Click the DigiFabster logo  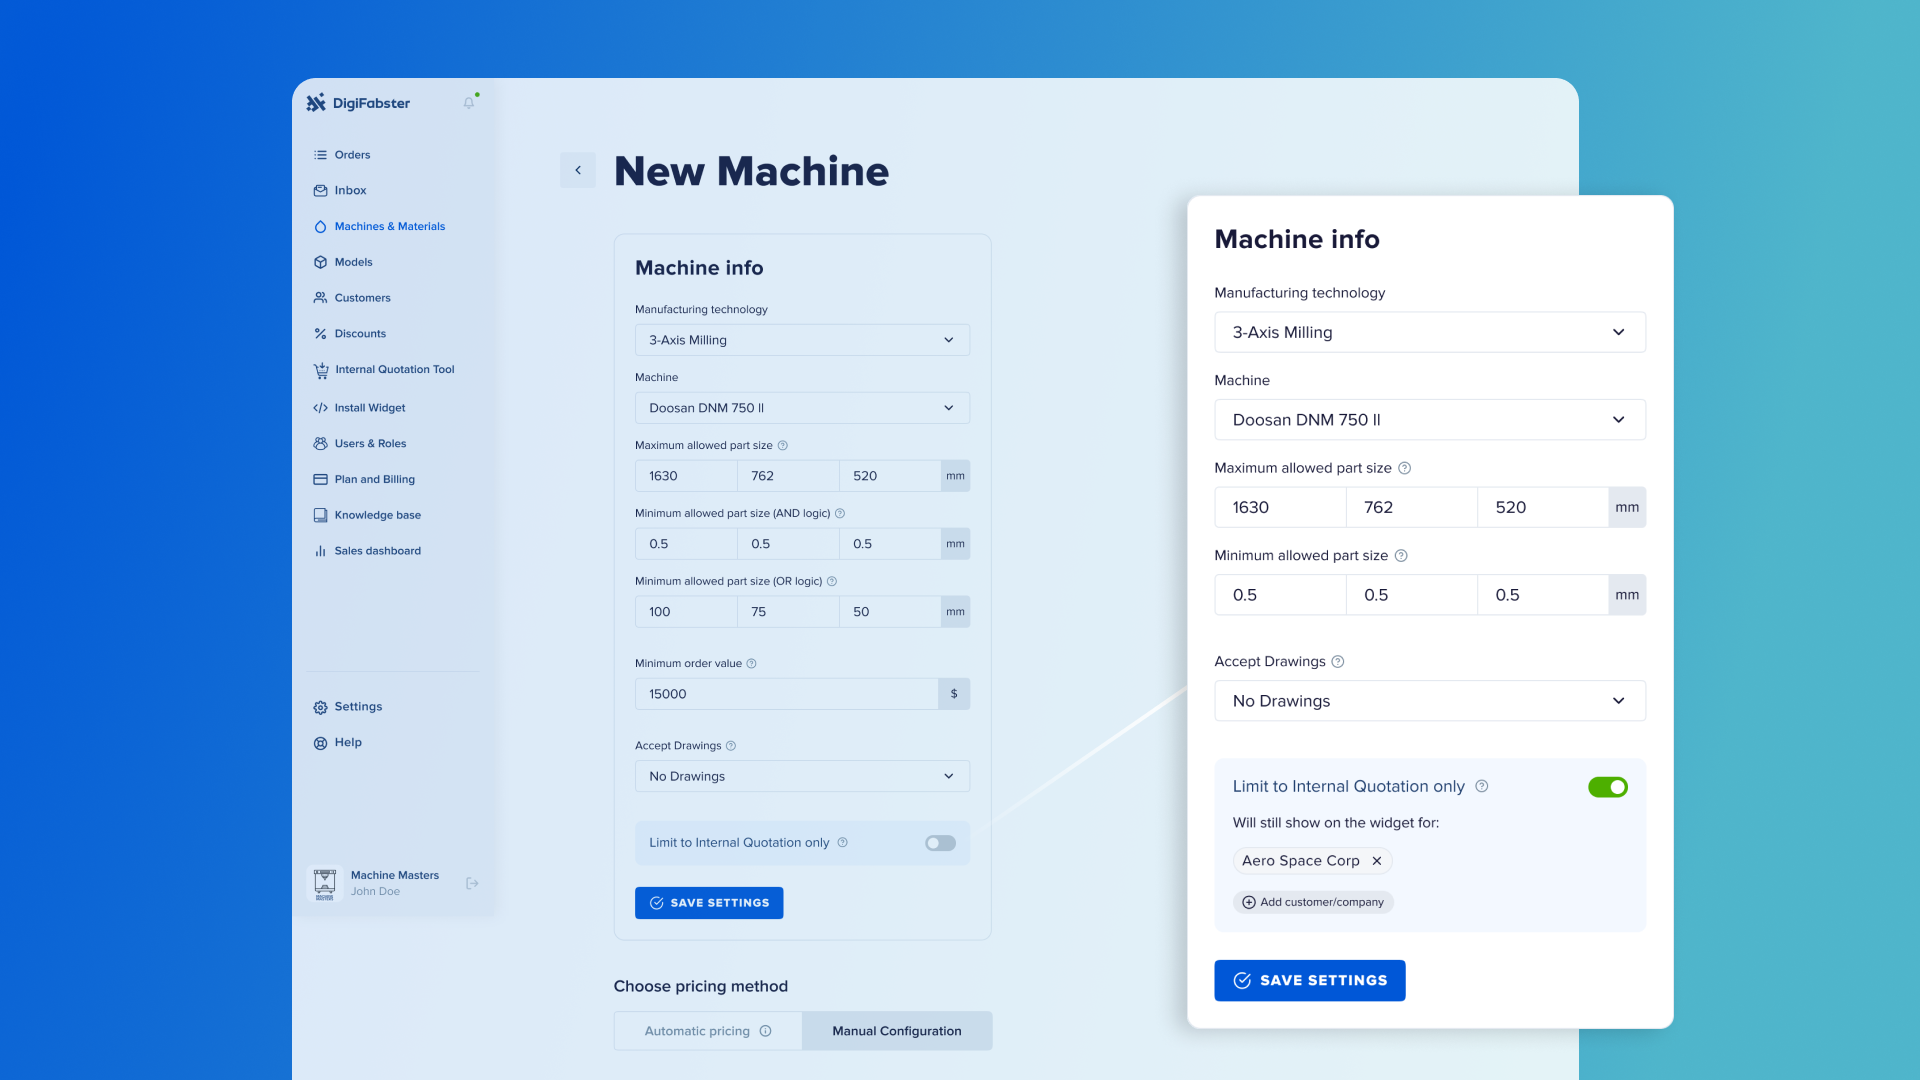coord(358,103)
